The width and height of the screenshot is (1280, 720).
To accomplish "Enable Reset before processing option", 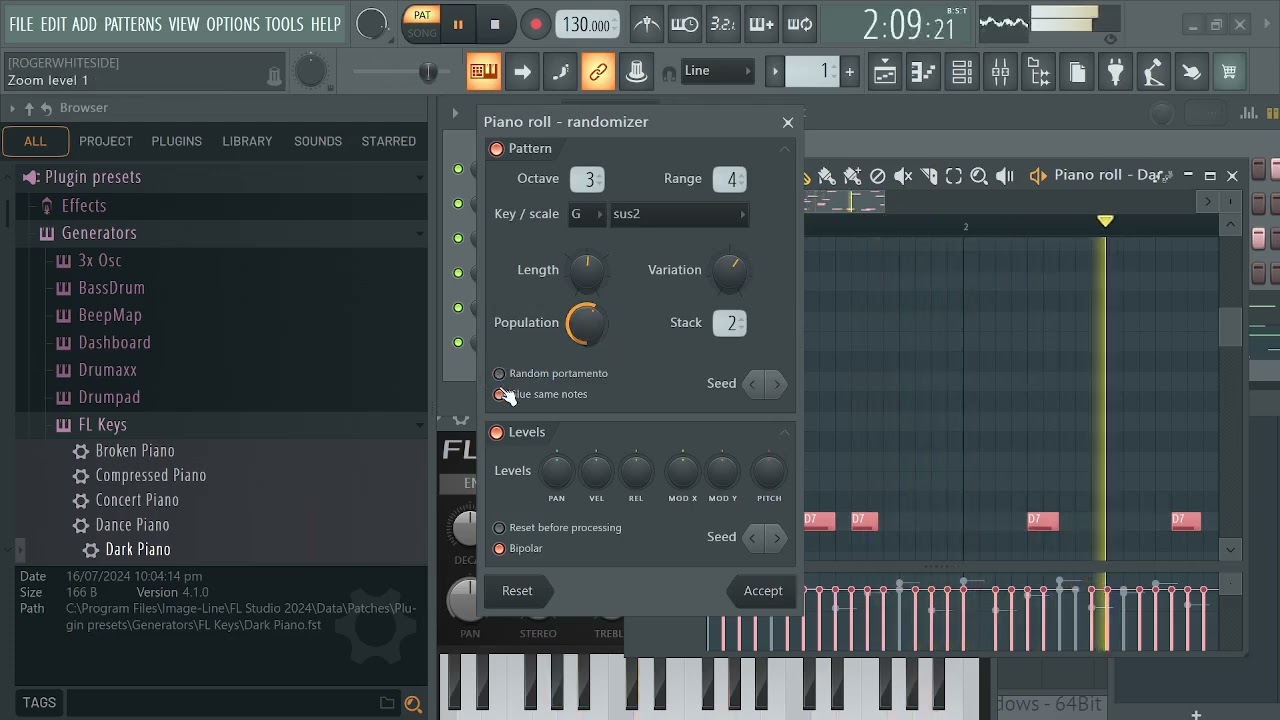I will pos(499,528).
